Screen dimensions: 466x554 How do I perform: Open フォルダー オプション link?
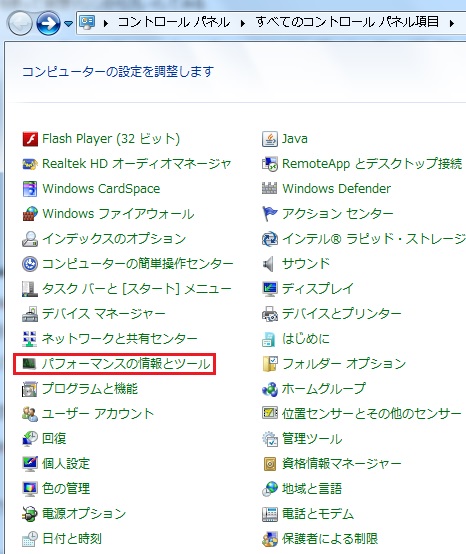343,364
